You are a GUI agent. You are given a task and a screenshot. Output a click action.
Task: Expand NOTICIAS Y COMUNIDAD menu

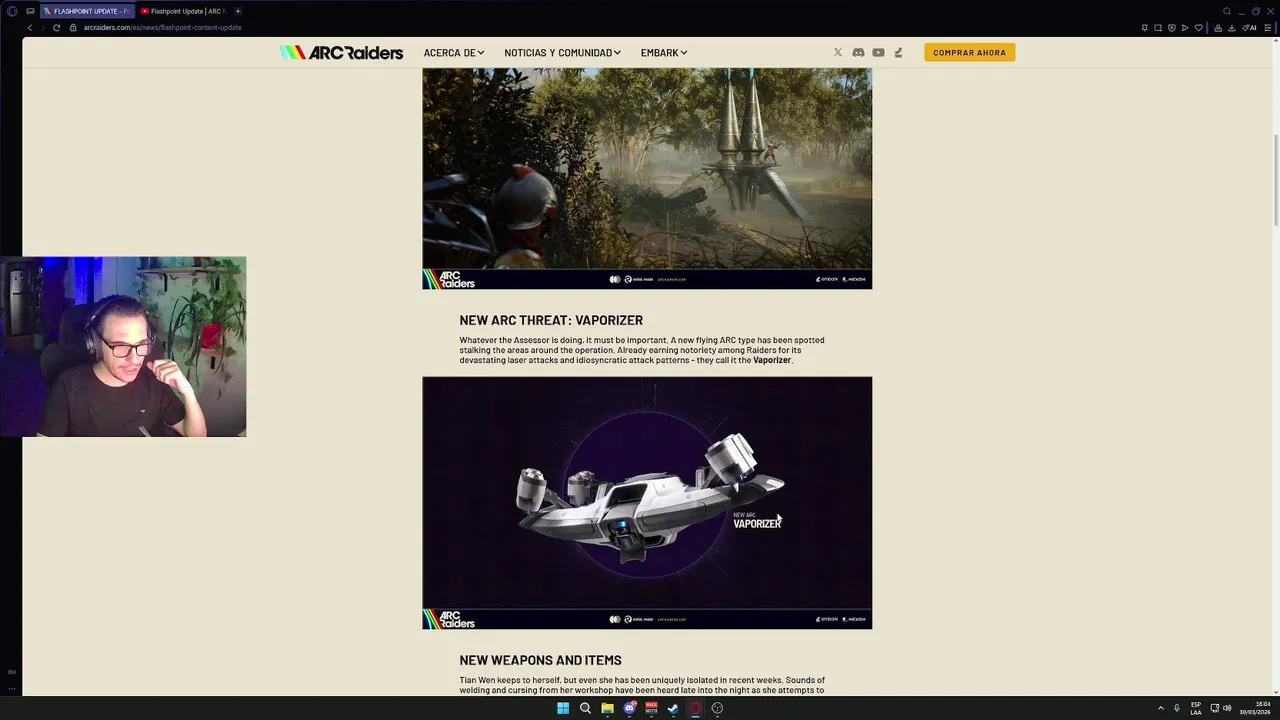[562, 52]
